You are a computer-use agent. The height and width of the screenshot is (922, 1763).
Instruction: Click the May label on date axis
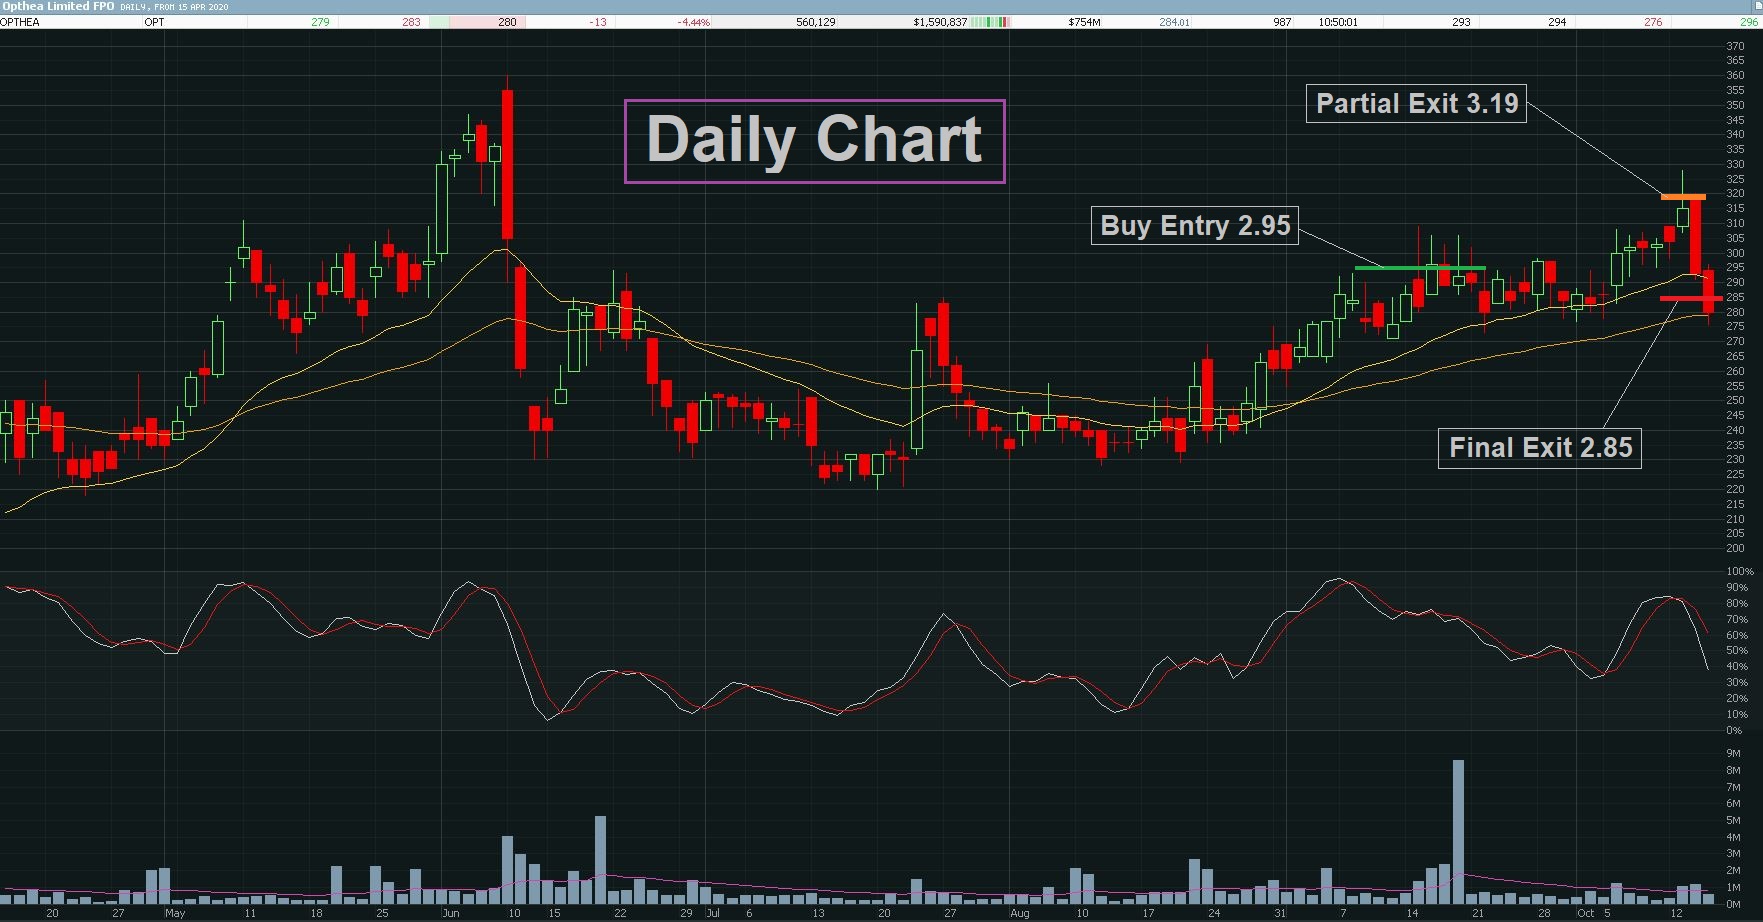click(175, 913)
